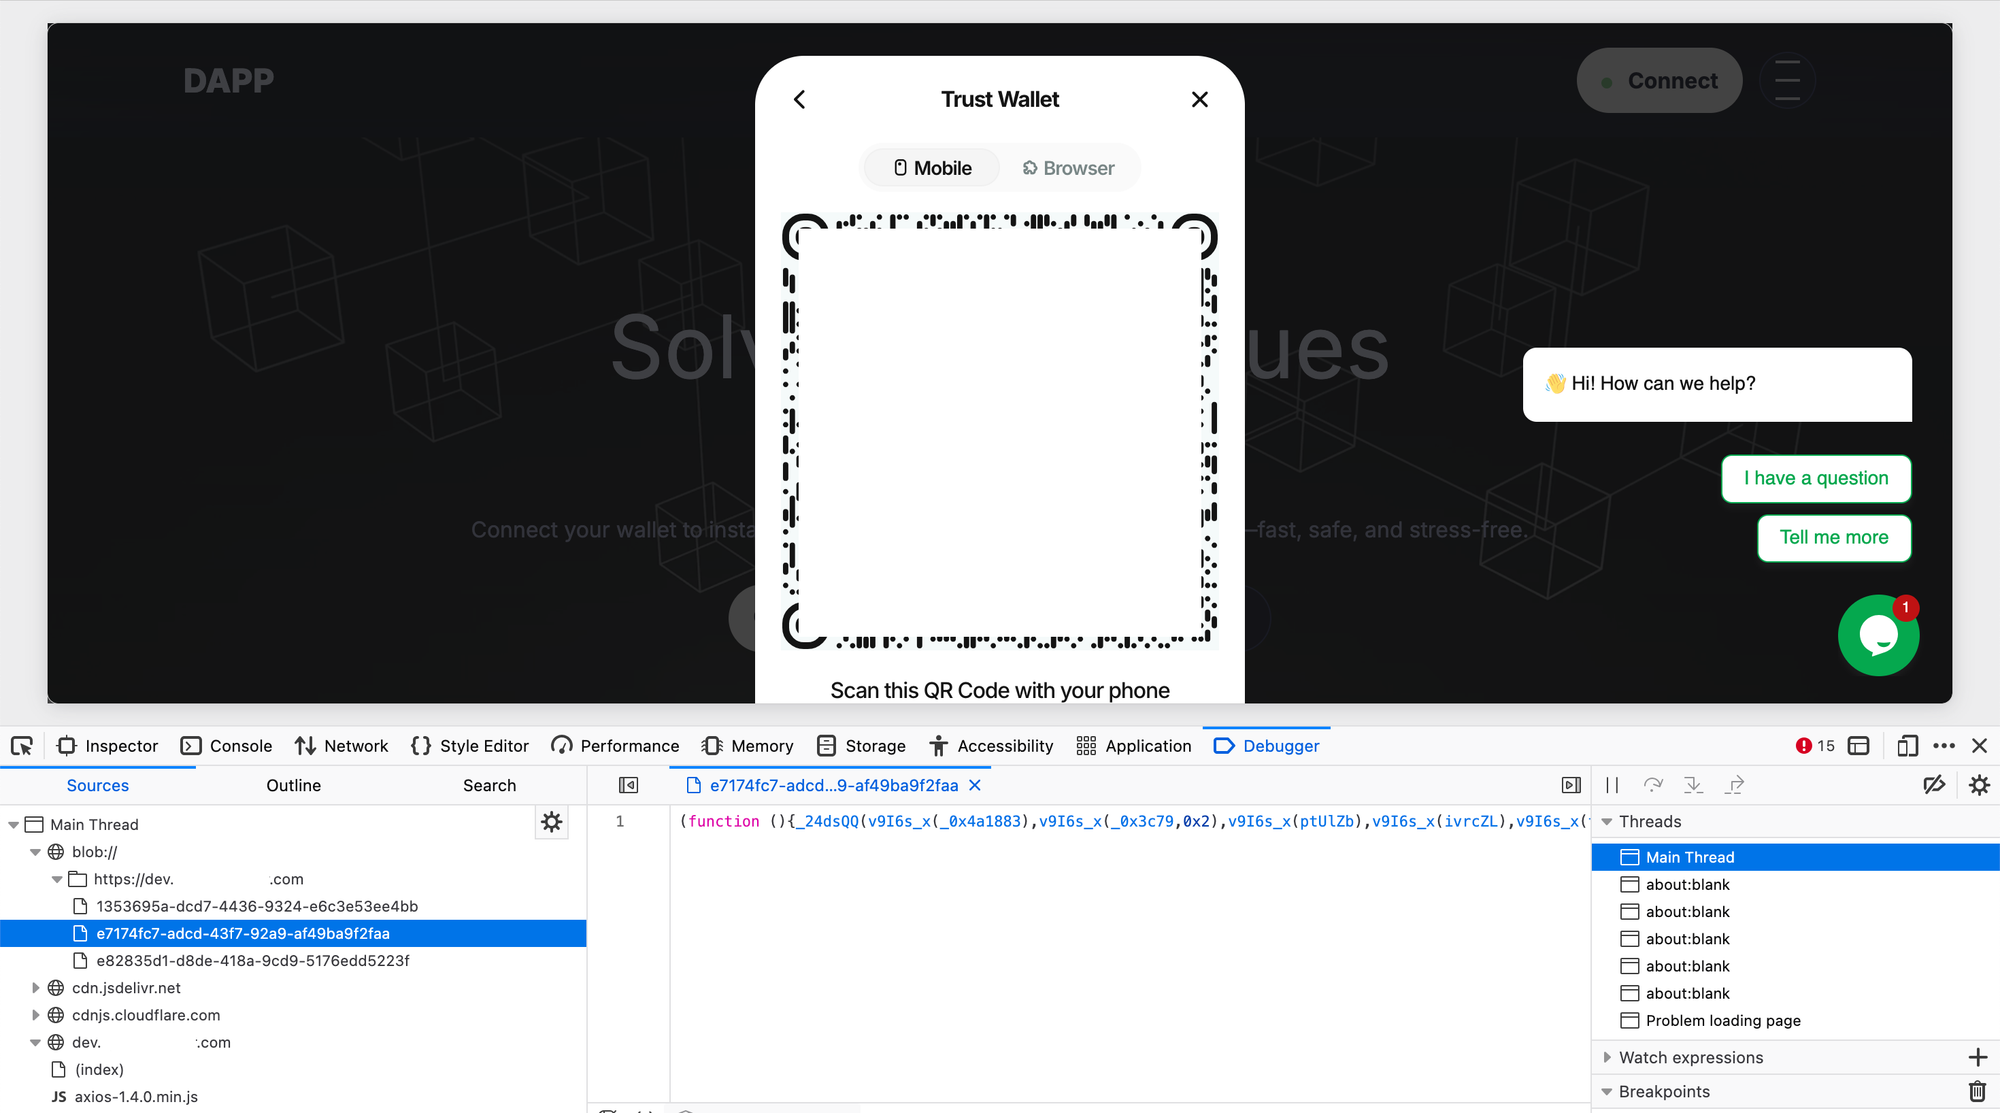This screenshot has width=2000, height=1113.
Task: Toggle deactivate breakpoints icon
Action: (x=1934, y=786)
